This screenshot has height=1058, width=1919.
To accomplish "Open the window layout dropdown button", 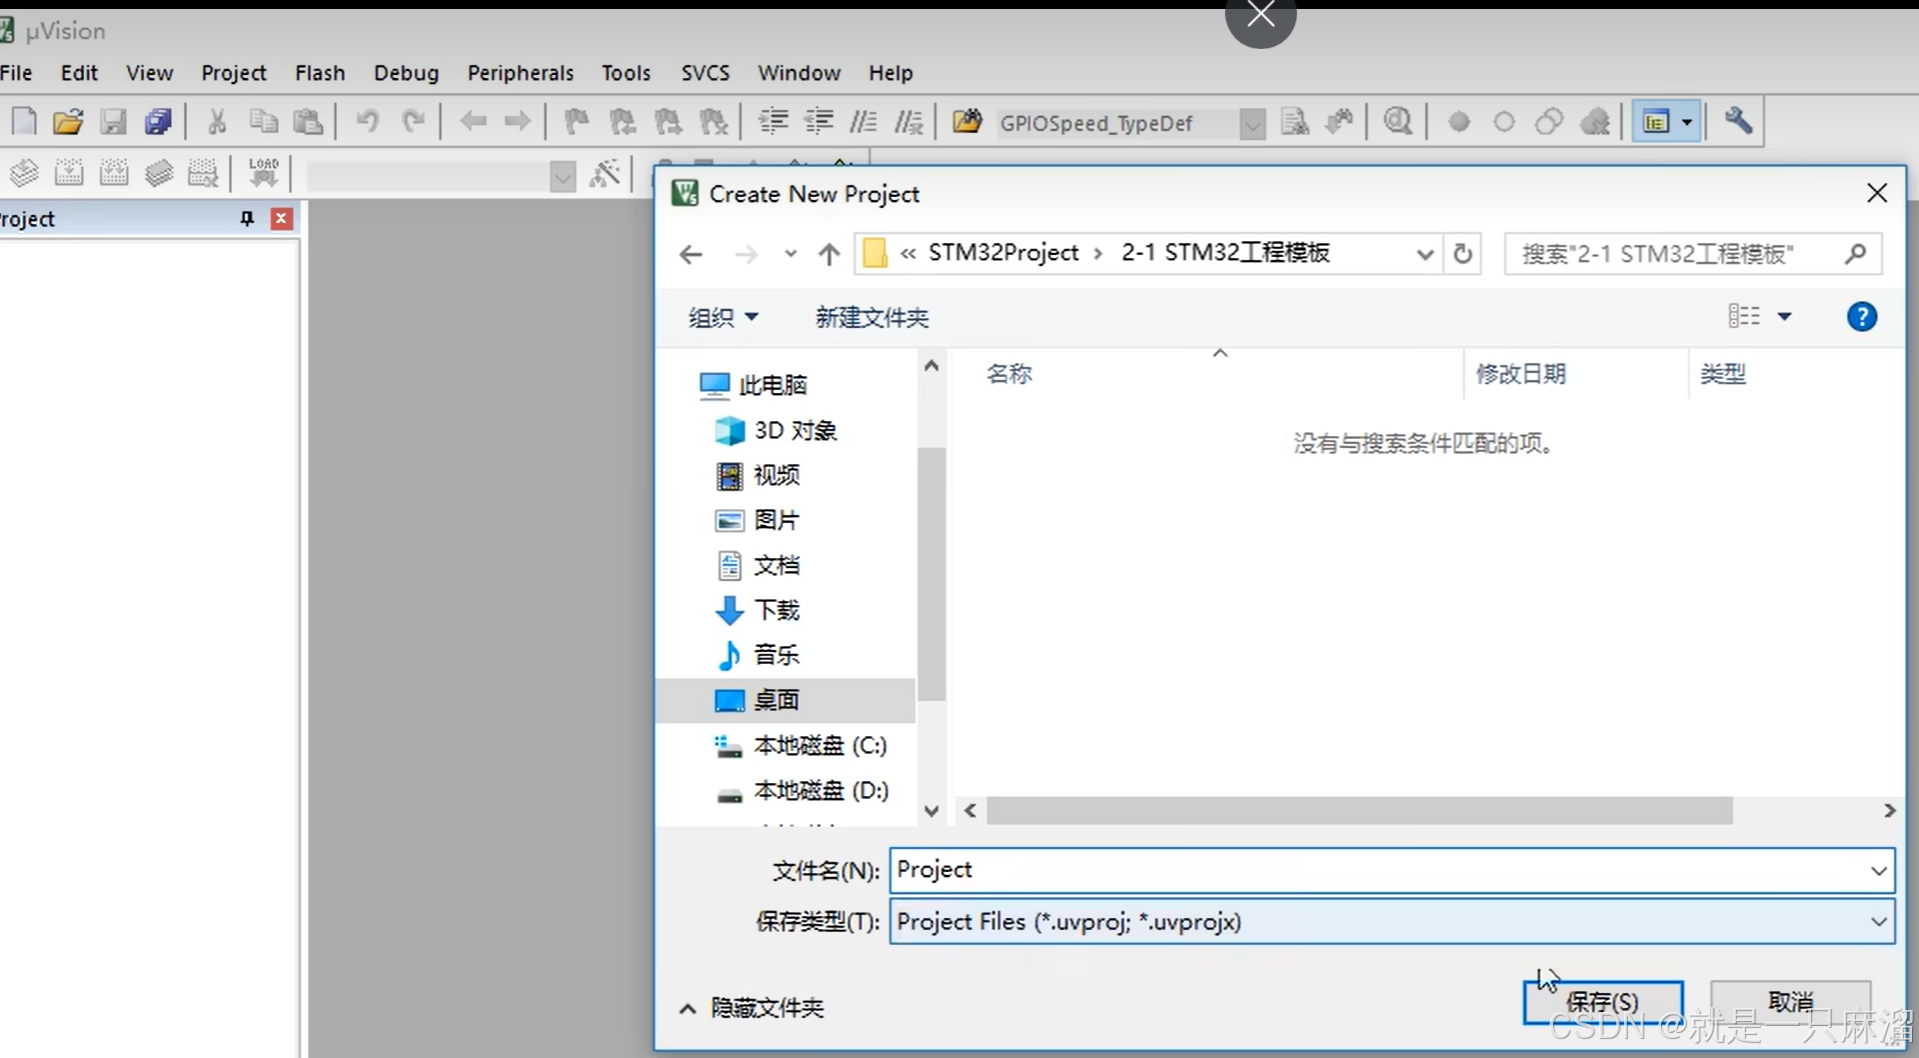I will tap(1688, 122).
